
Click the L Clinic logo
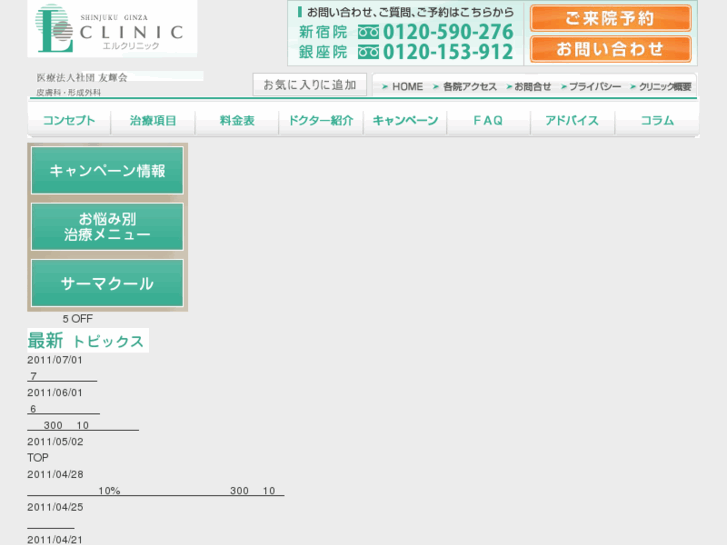coord(112,29)
